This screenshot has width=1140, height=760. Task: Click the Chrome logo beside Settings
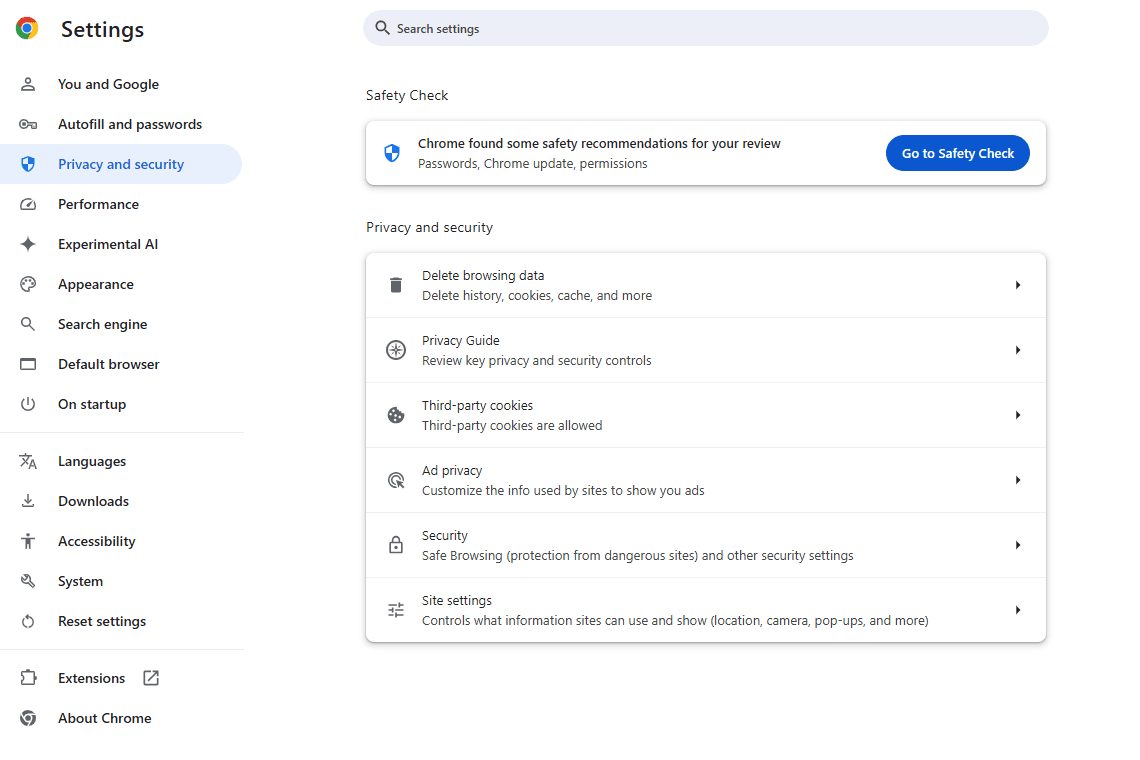(27, 28)
